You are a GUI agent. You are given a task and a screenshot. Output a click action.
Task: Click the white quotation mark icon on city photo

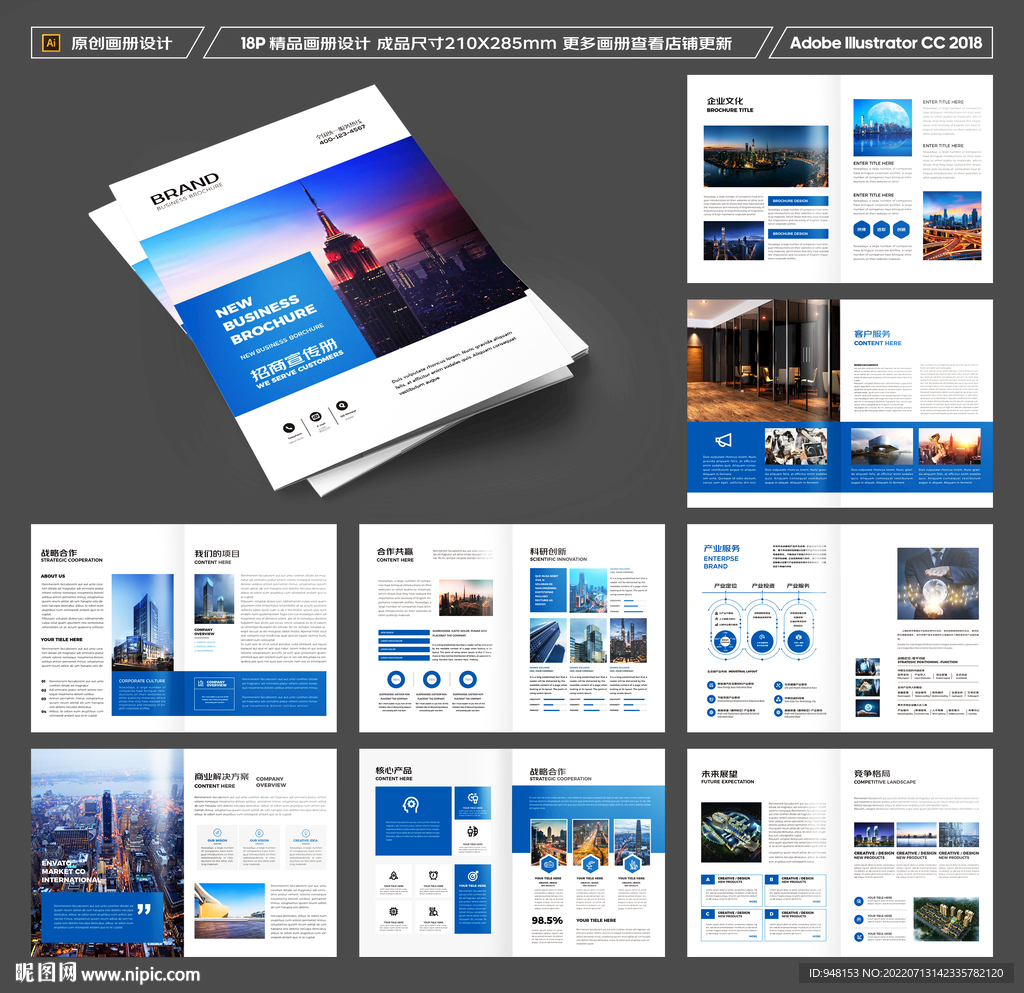pyautogui.click(x=144, y=909)
